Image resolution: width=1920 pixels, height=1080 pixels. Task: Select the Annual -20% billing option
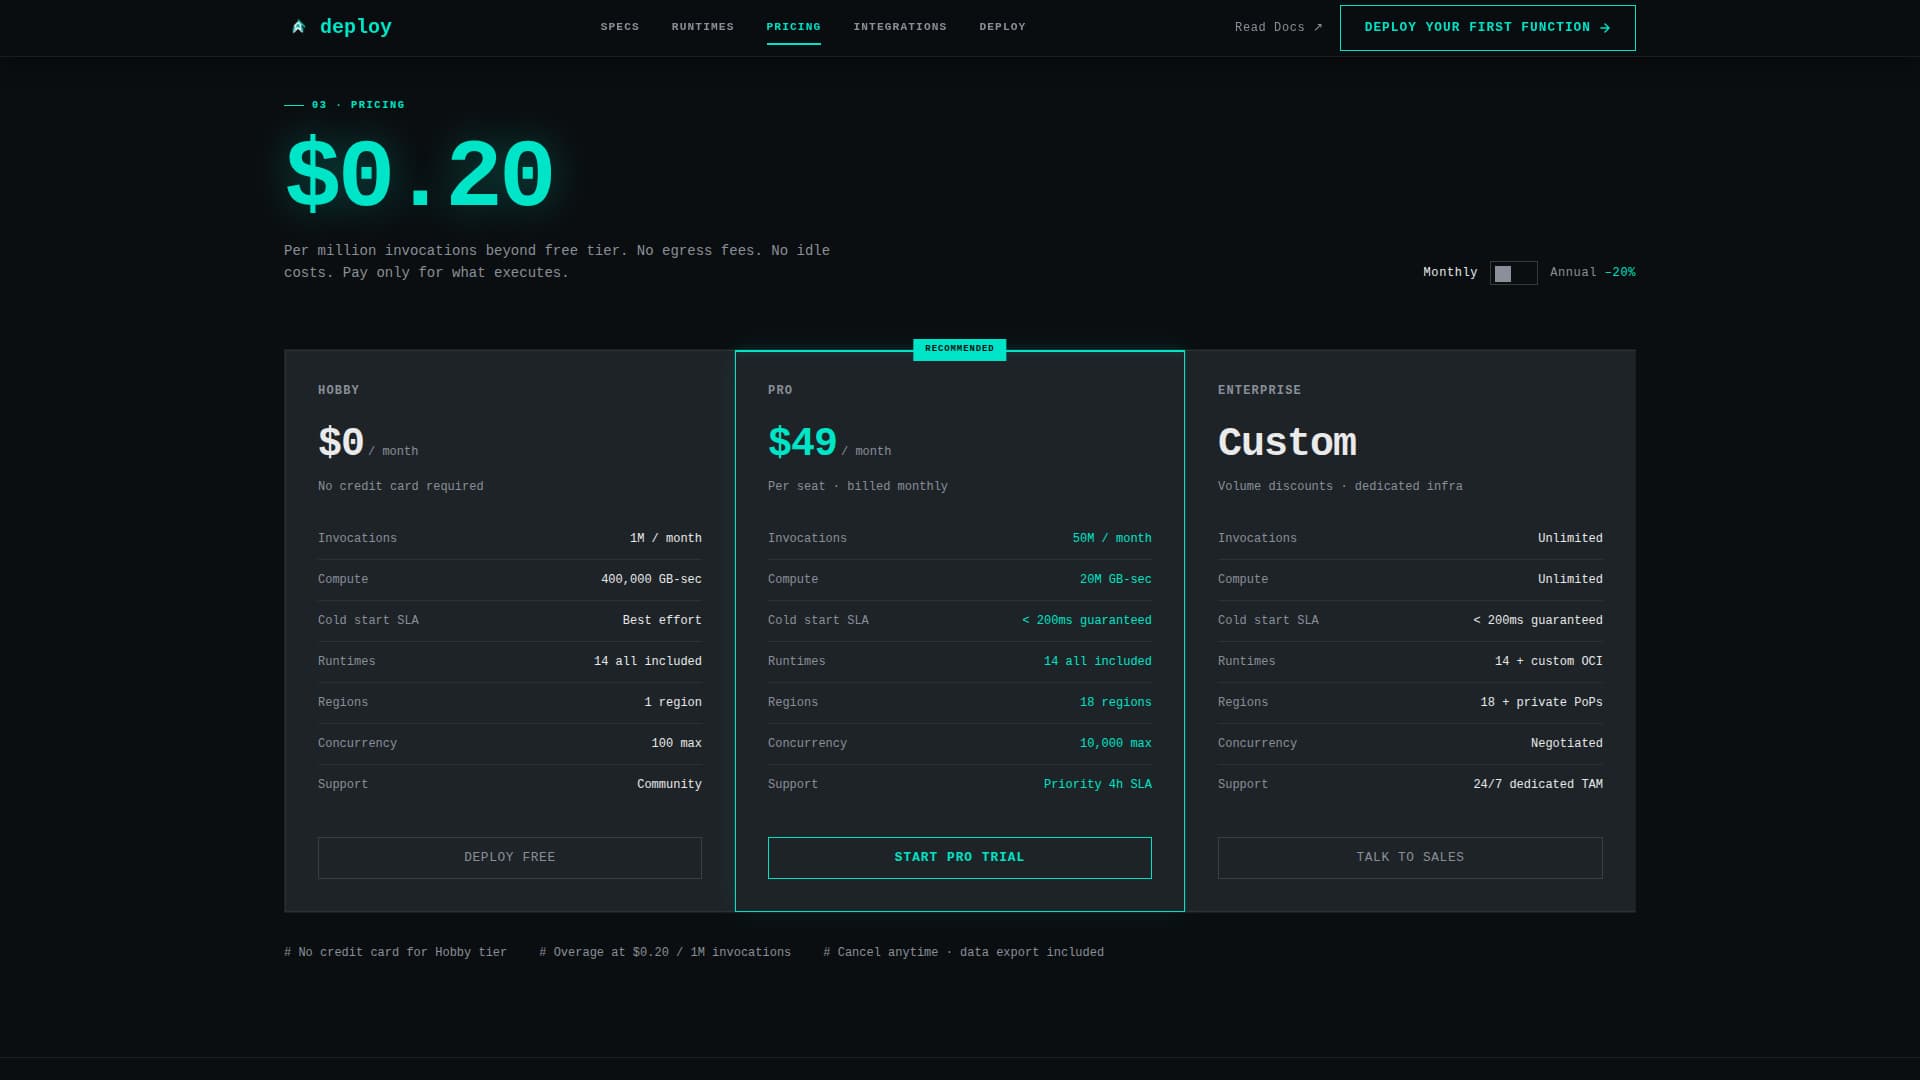[x=1592, y=272]
